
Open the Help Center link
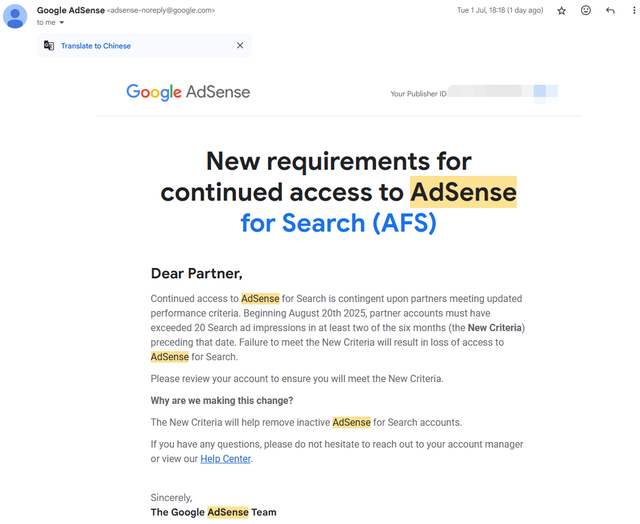point(225,459)
